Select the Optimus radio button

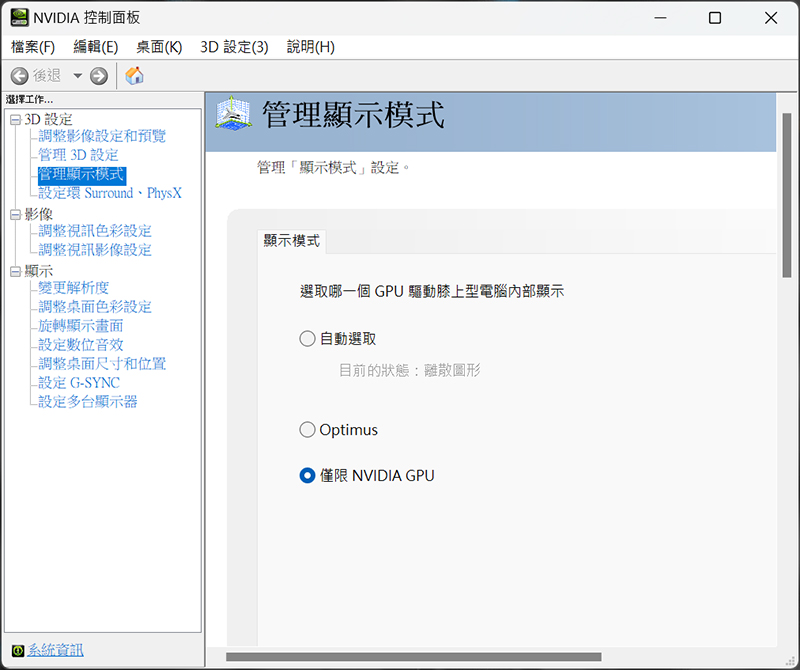point(307,430)
